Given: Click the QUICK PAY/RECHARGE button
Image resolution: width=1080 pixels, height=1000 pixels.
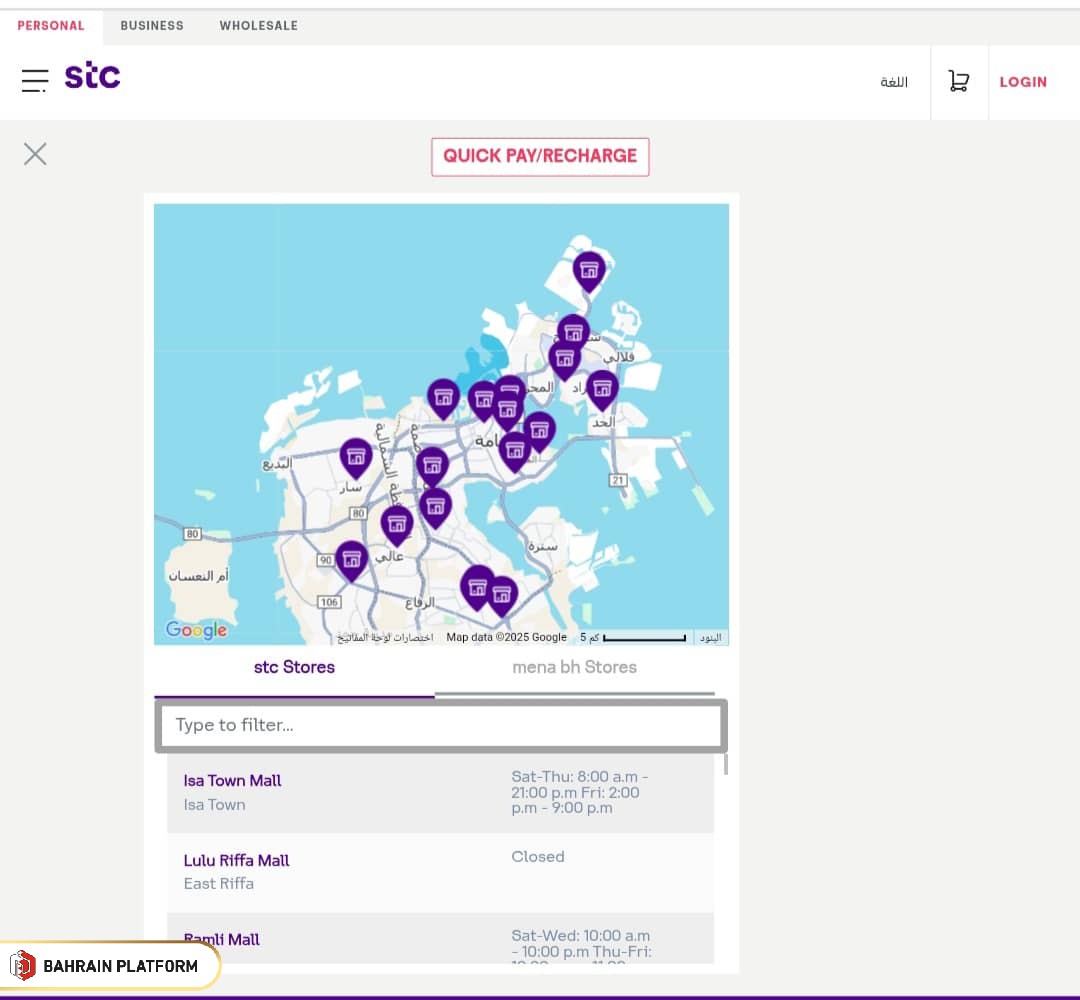Looking at the screenshot, I should click(540, 156).
